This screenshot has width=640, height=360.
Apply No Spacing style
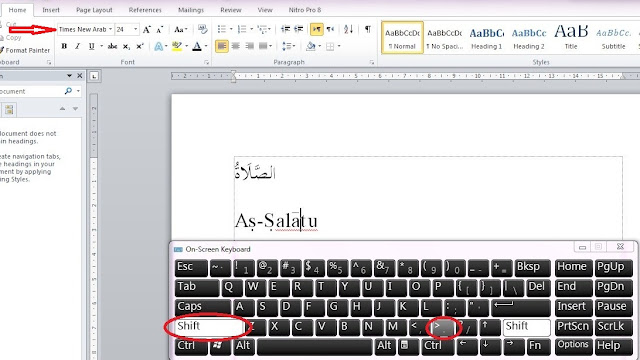coord(444,38)
